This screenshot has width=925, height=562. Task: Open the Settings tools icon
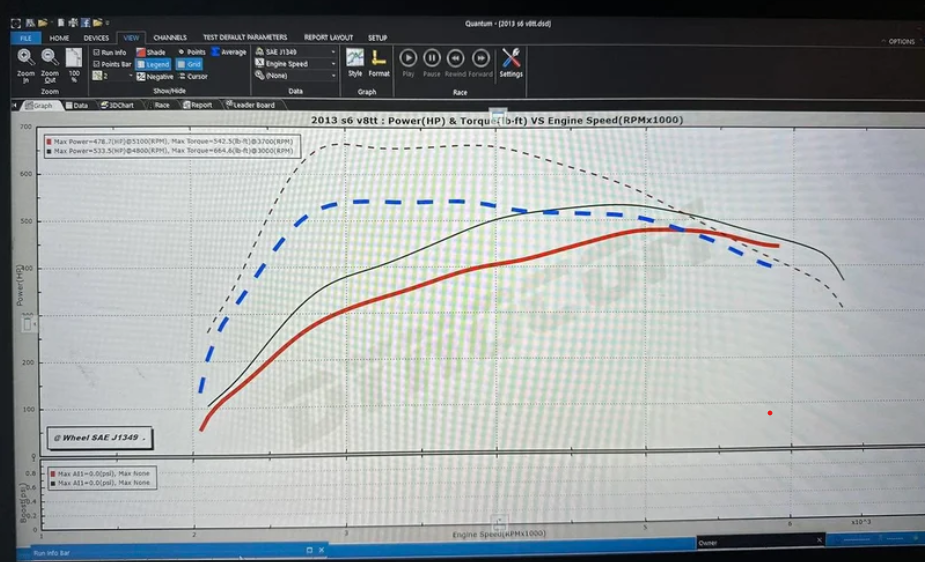click(x=511, y=58)
